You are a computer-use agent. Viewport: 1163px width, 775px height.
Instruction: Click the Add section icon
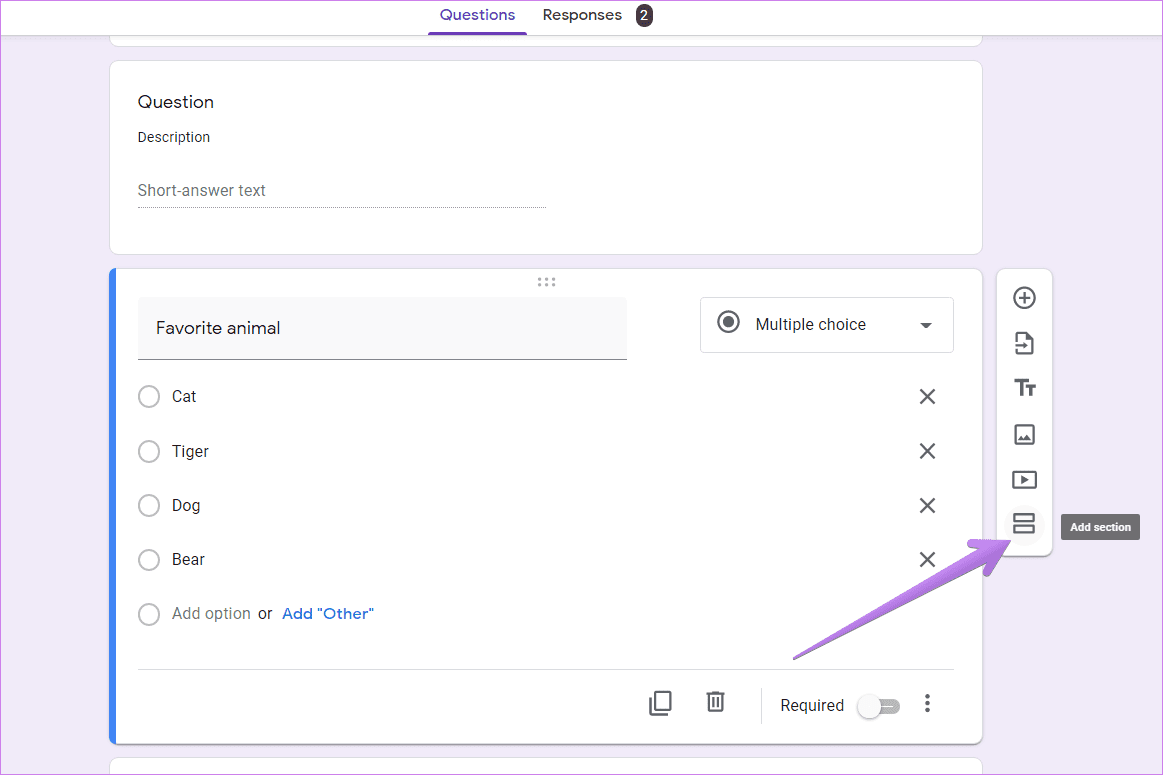click(x=1024, y=524)
